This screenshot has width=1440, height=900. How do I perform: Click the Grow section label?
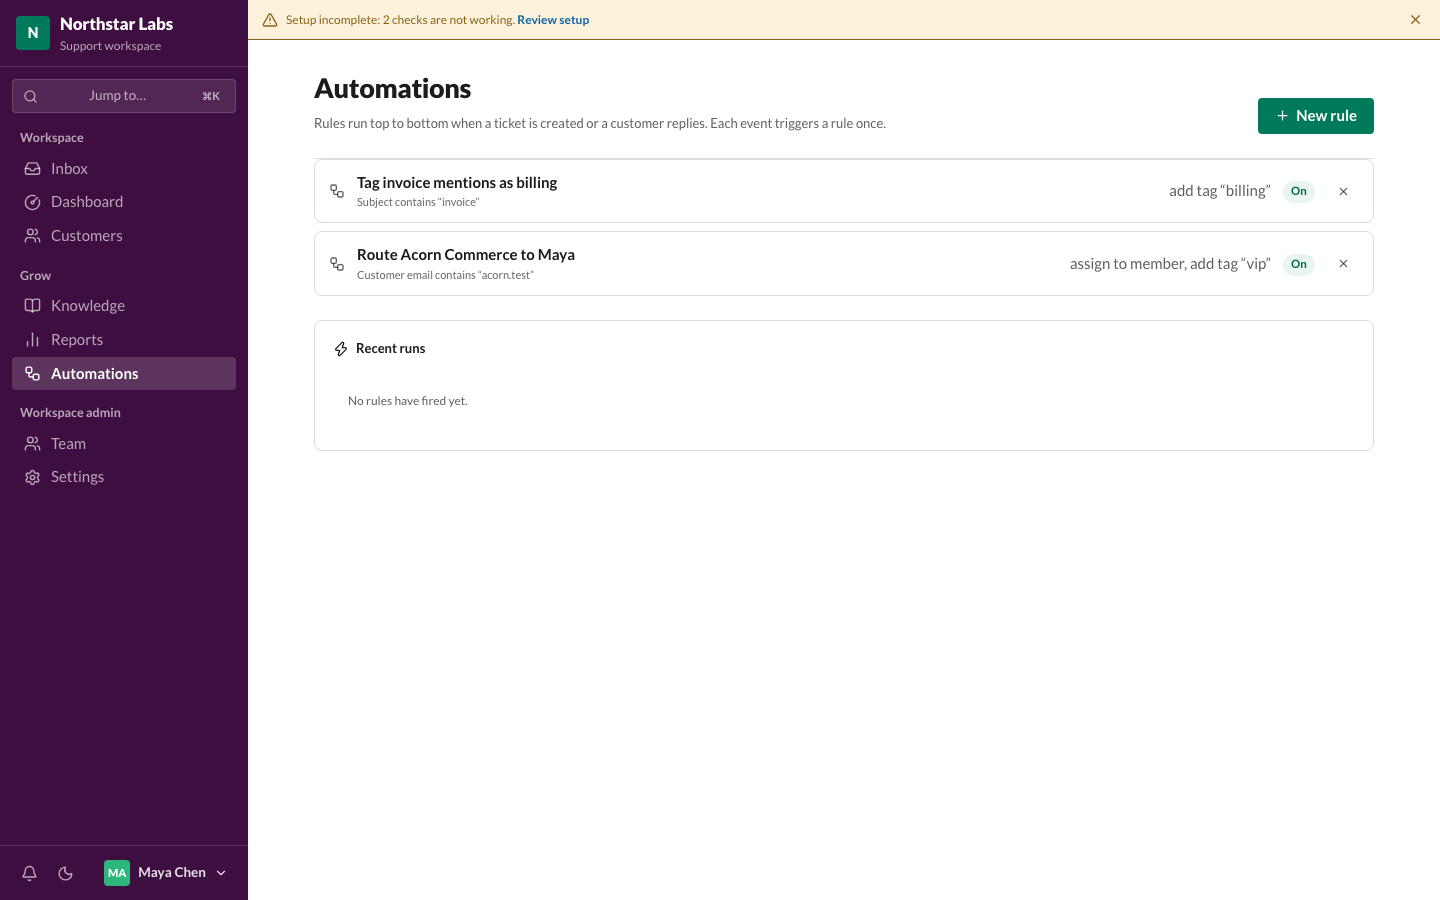[x=35, y=276]
